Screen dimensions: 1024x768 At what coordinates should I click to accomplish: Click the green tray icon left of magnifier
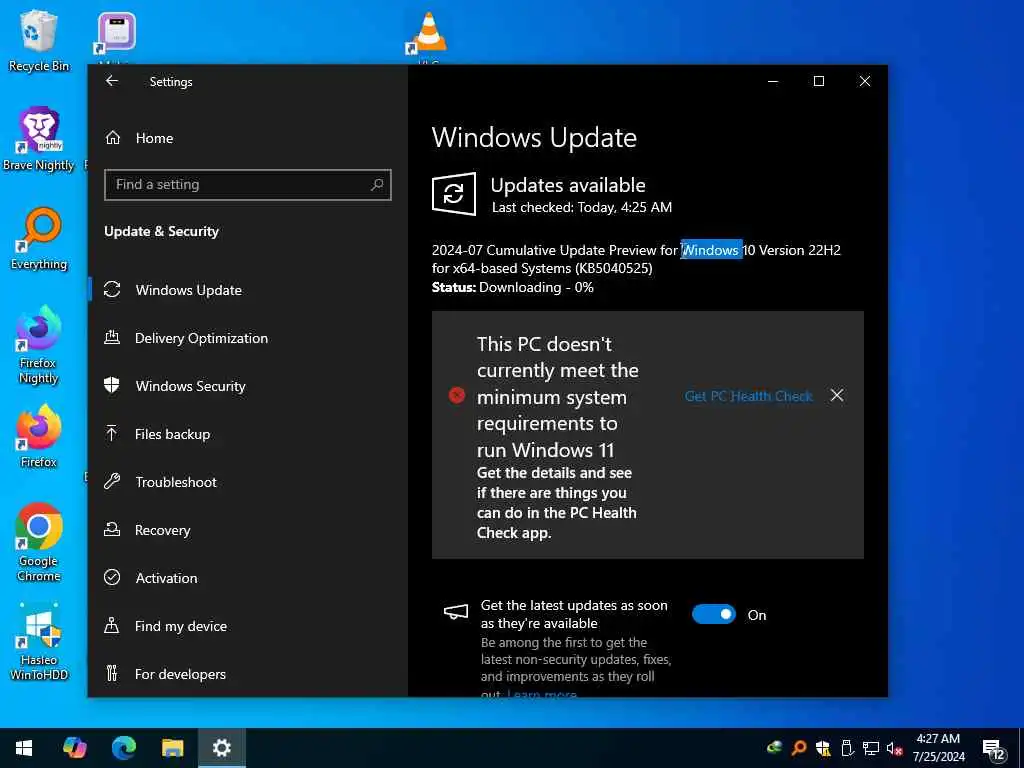click(775, 748)
